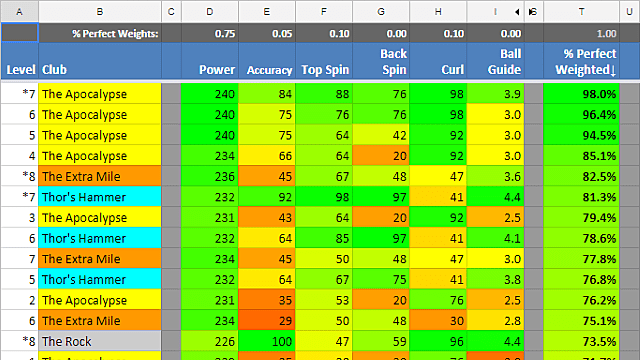Click the % Perfect Weights label cell
Viewport: 640px width, 360px height.
tap(100, 33)
